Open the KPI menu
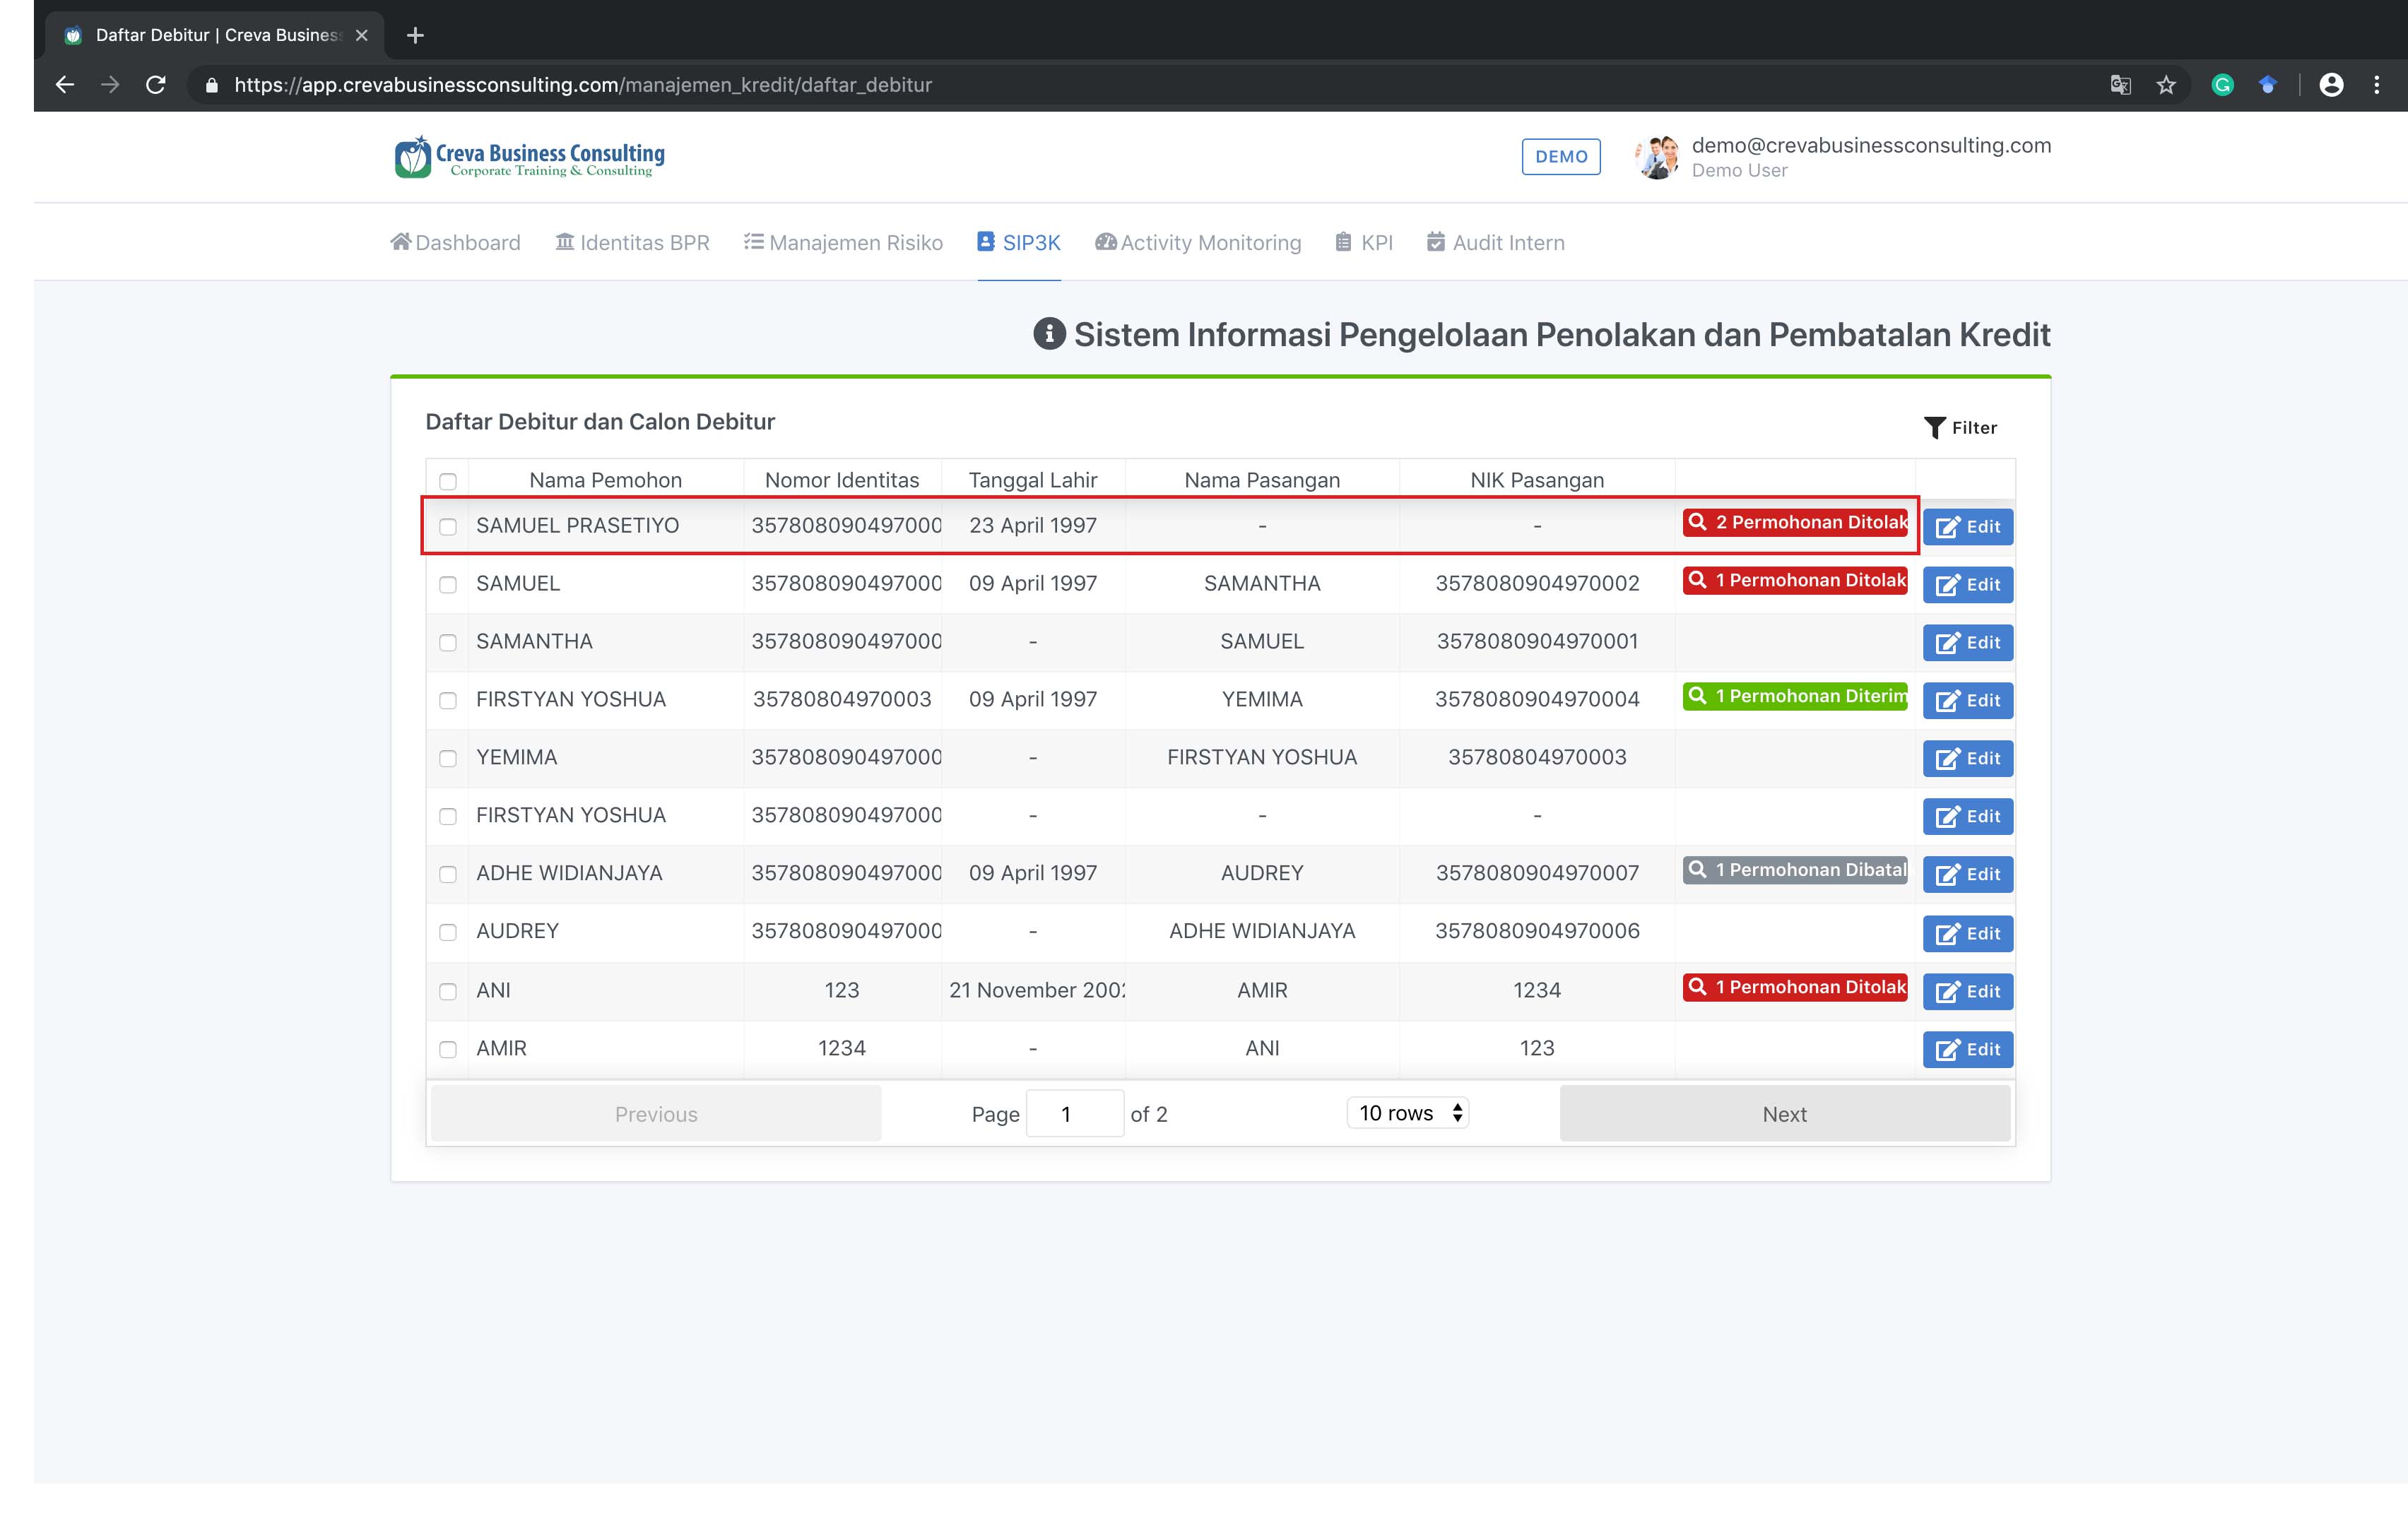Screen dimensions: 2408x1523 click(x=1364, y=243)
